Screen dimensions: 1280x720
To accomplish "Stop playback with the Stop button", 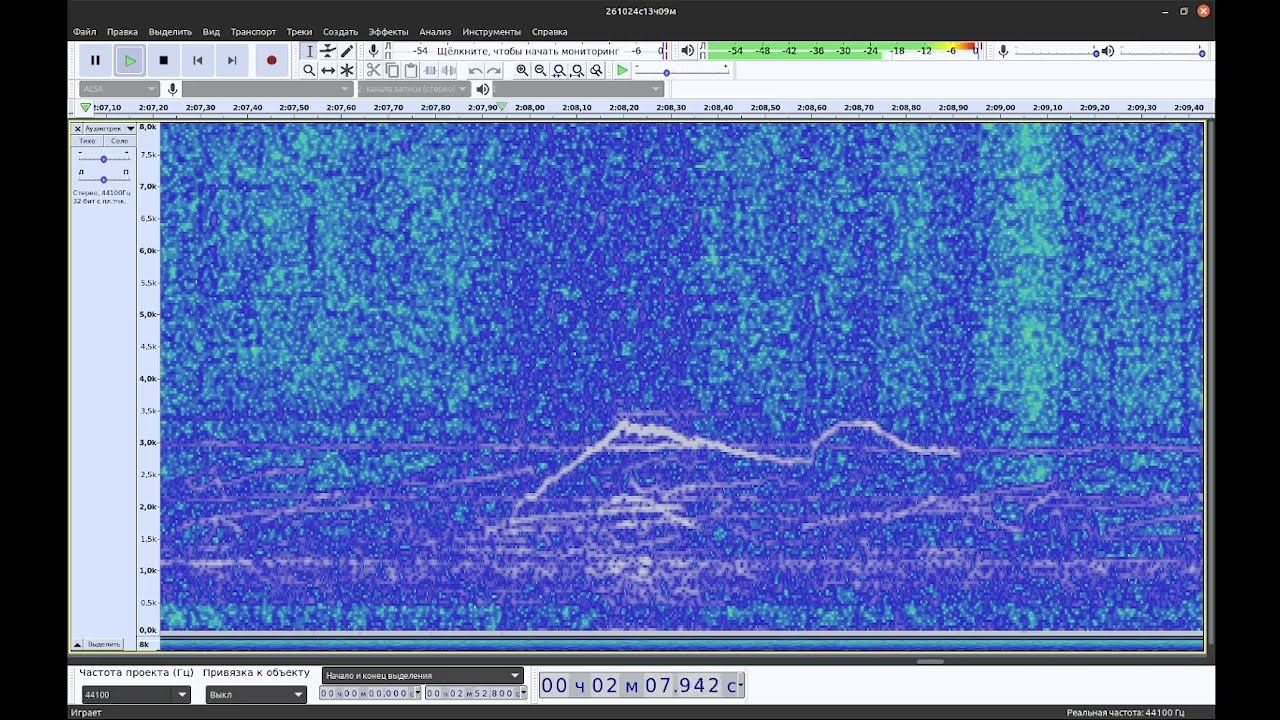I will point(163,60).
